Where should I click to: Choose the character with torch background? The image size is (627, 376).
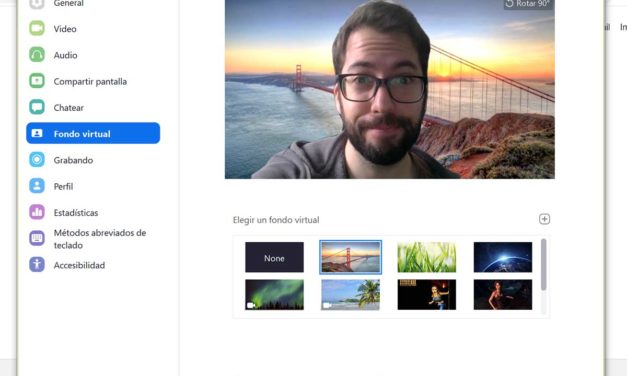click(x=427, y=295)
